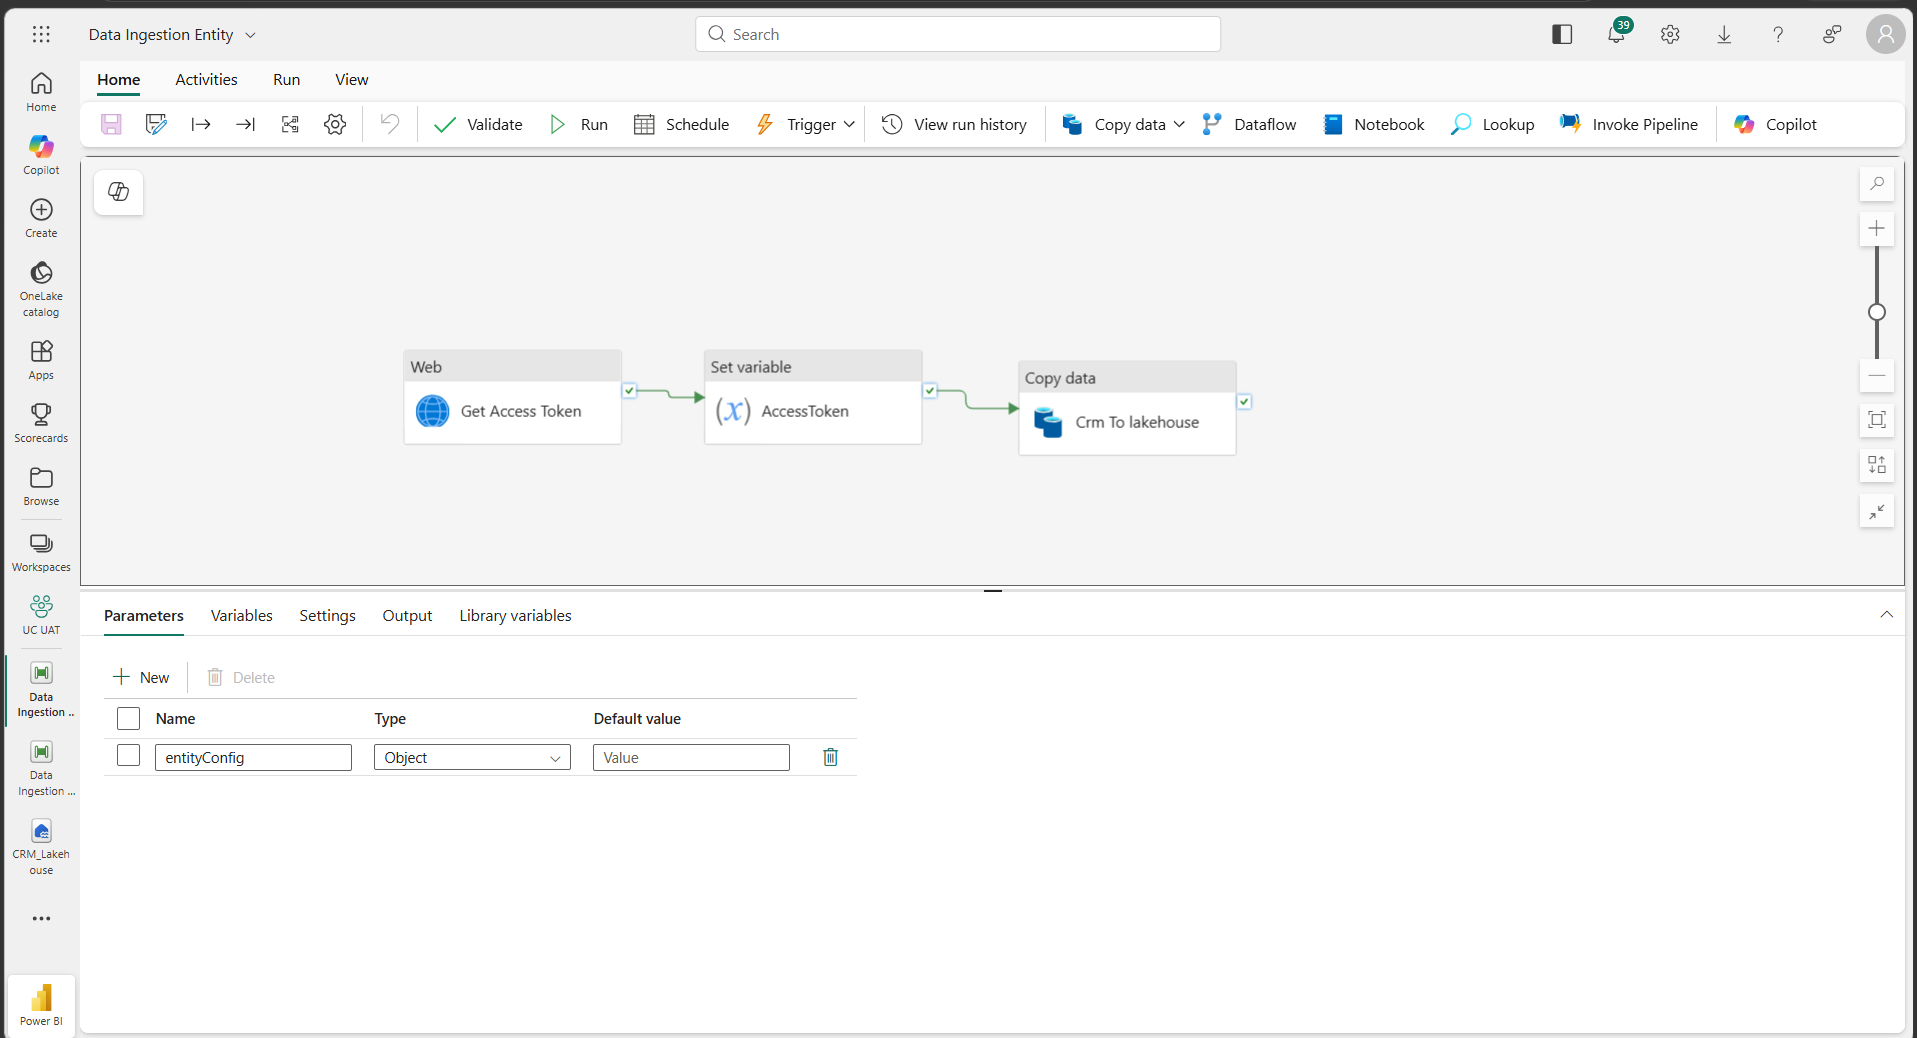Open the help question mark icon
Screen dimensions: 1917x1038
[x=1778, y=34]
